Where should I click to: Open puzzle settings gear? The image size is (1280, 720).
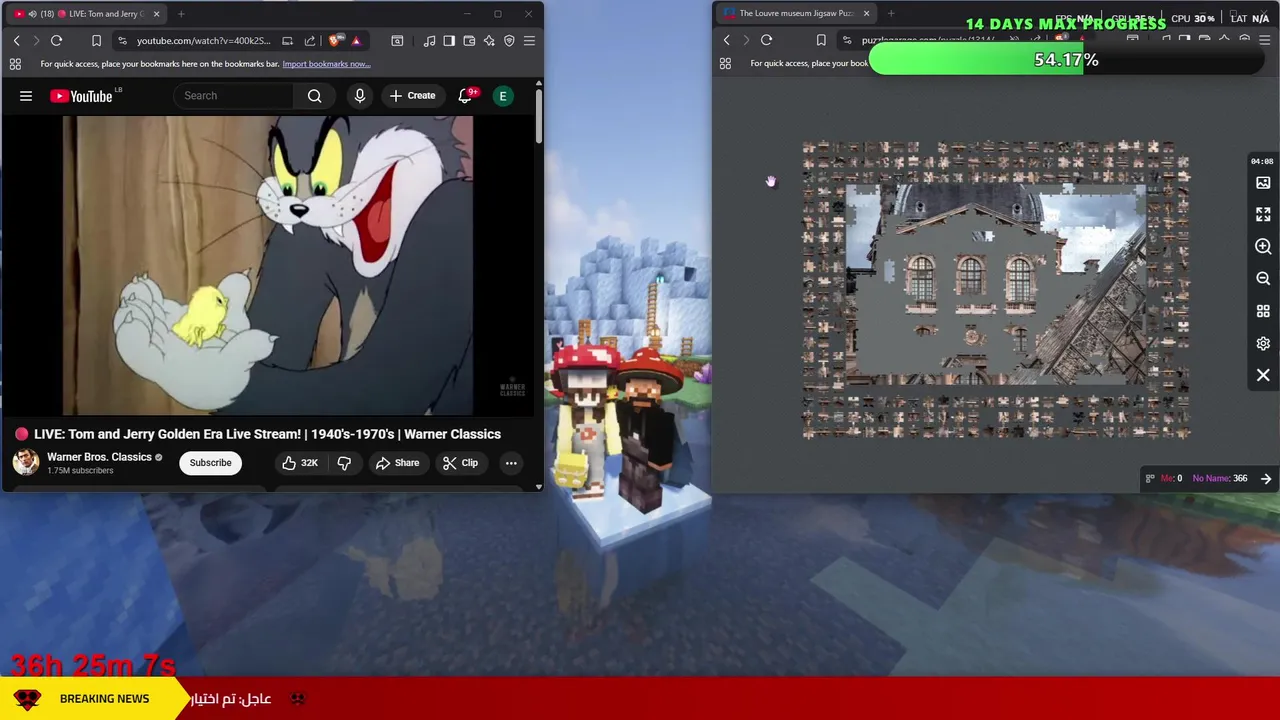coord(1263,343)
